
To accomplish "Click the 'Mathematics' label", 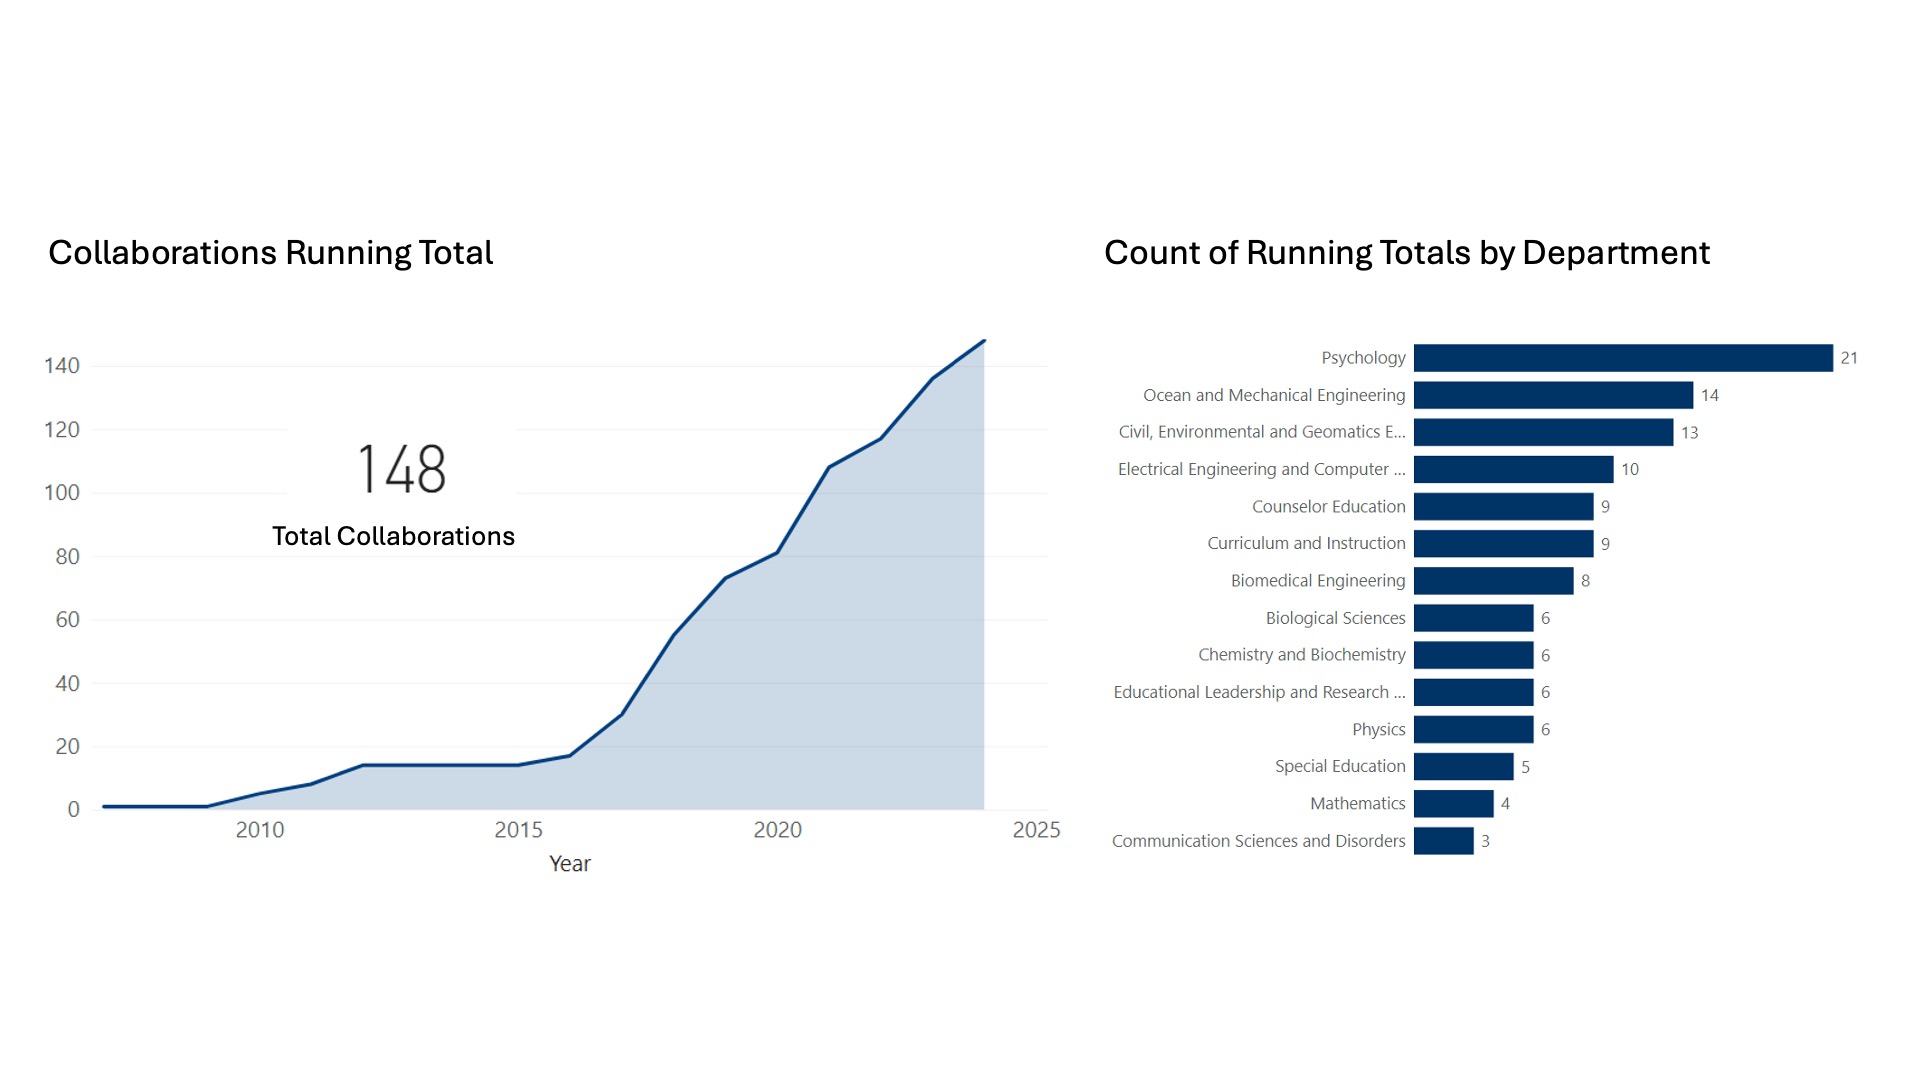I will coord(1357,803).
